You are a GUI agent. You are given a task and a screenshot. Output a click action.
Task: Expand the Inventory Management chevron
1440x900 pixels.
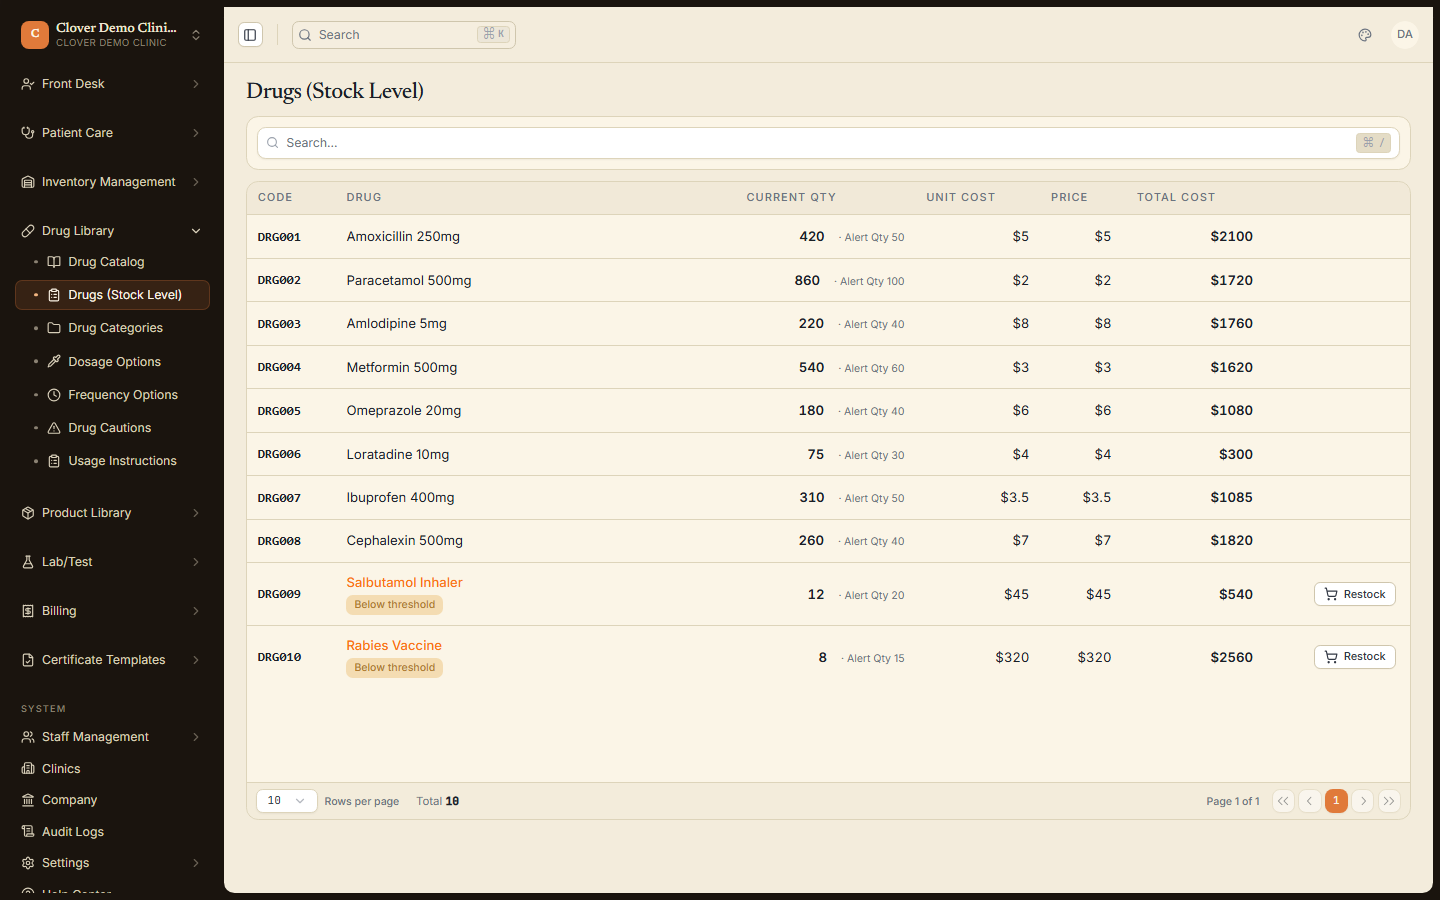click(196, 182)
